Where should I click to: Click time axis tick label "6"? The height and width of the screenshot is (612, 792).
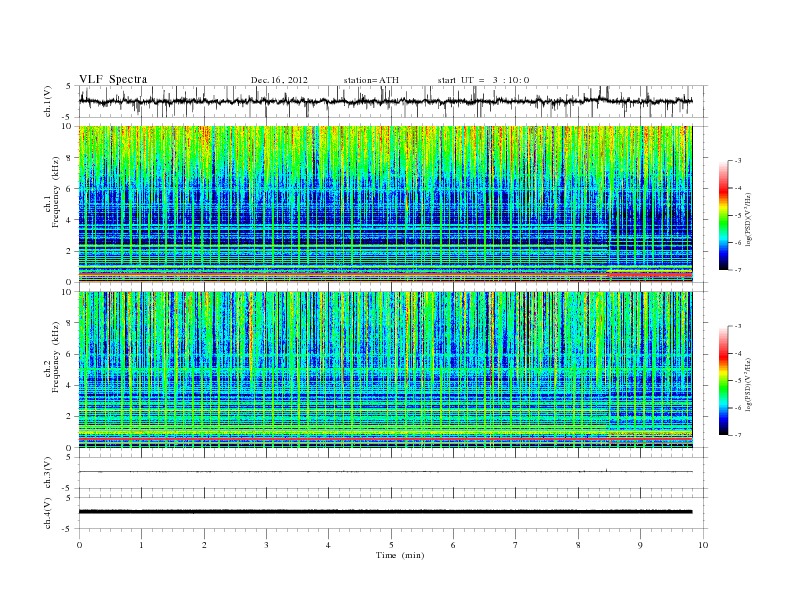454,545
